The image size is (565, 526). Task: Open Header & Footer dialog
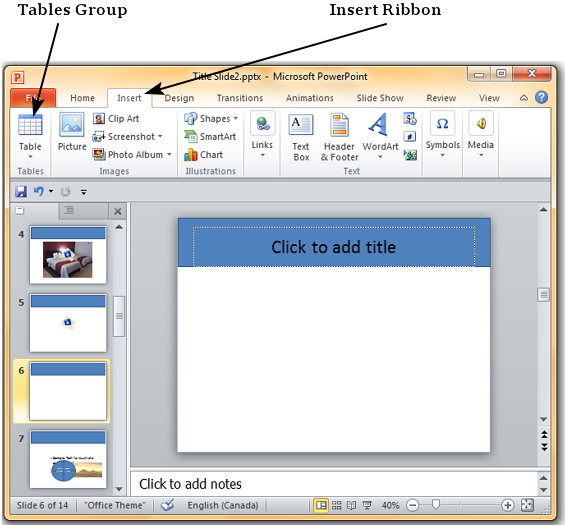click(x=339, y=137)
